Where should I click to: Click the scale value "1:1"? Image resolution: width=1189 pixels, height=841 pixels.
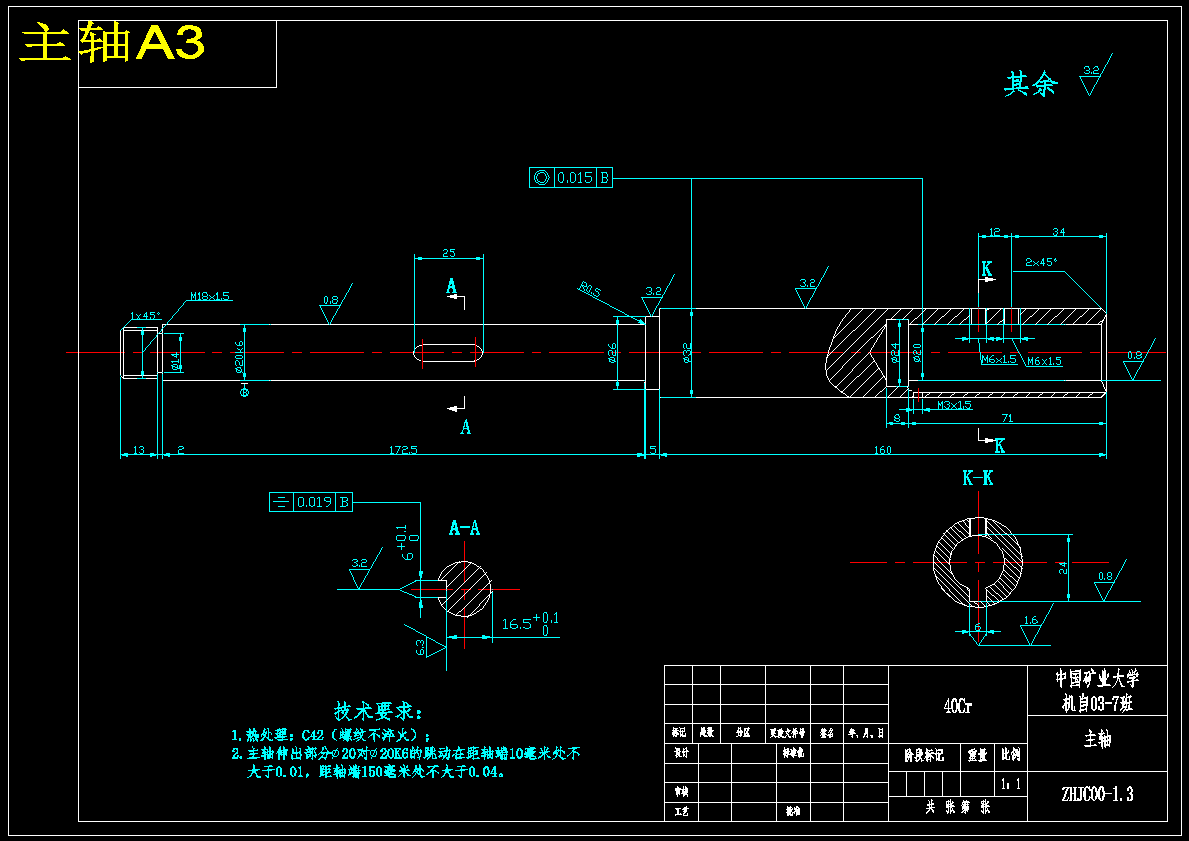click(x=1010, y=784)
